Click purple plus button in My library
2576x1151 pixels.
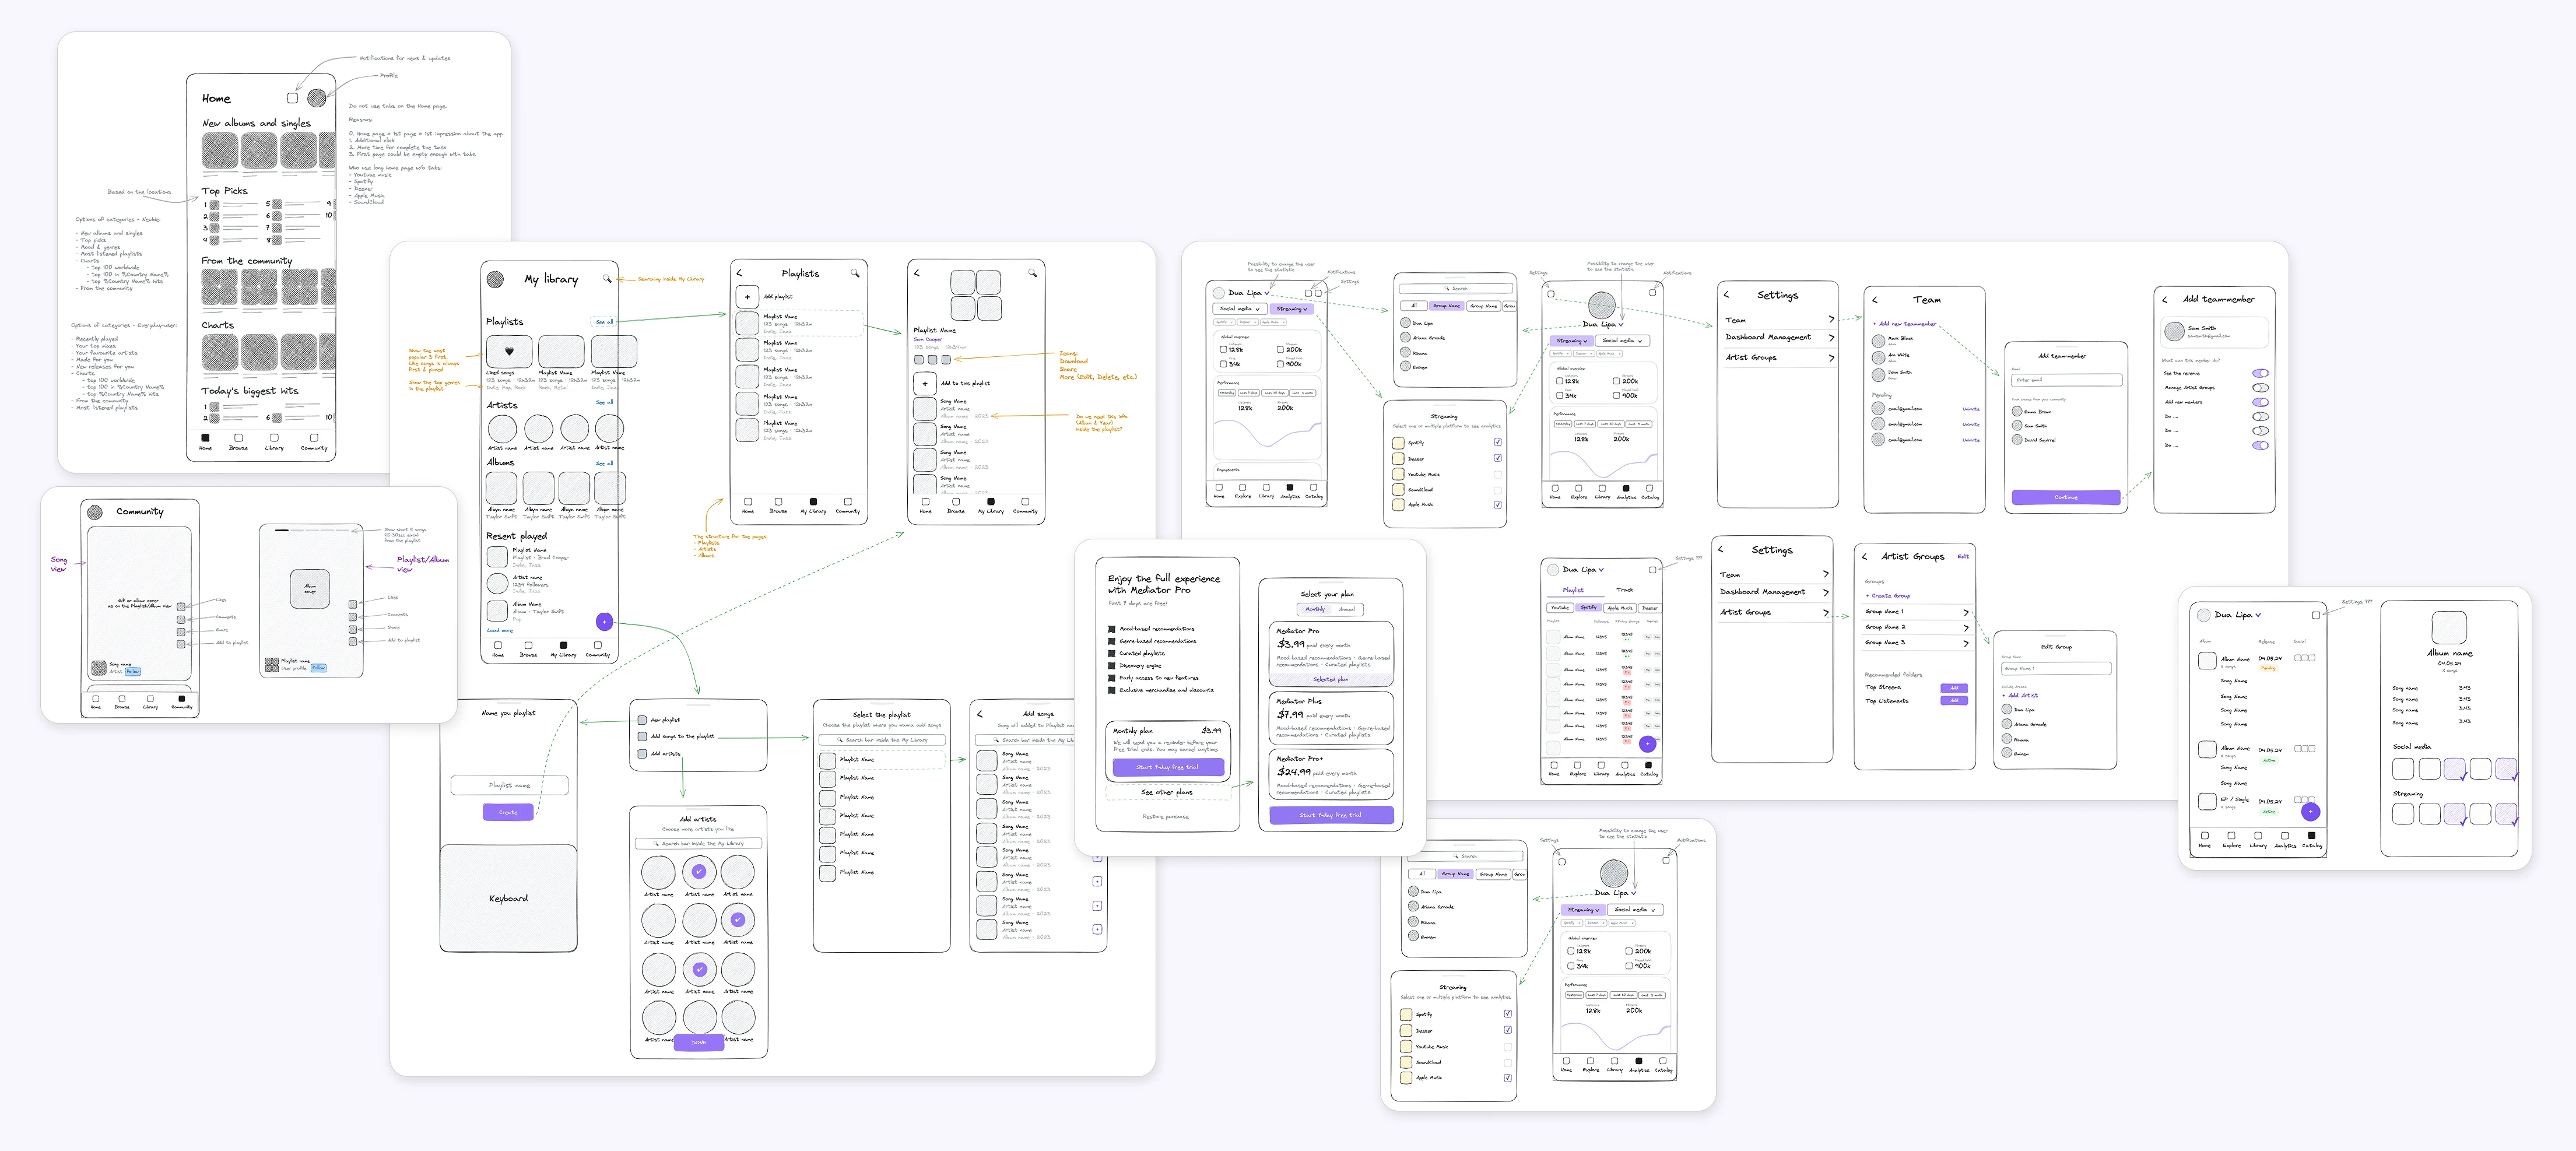click(604, 622)
